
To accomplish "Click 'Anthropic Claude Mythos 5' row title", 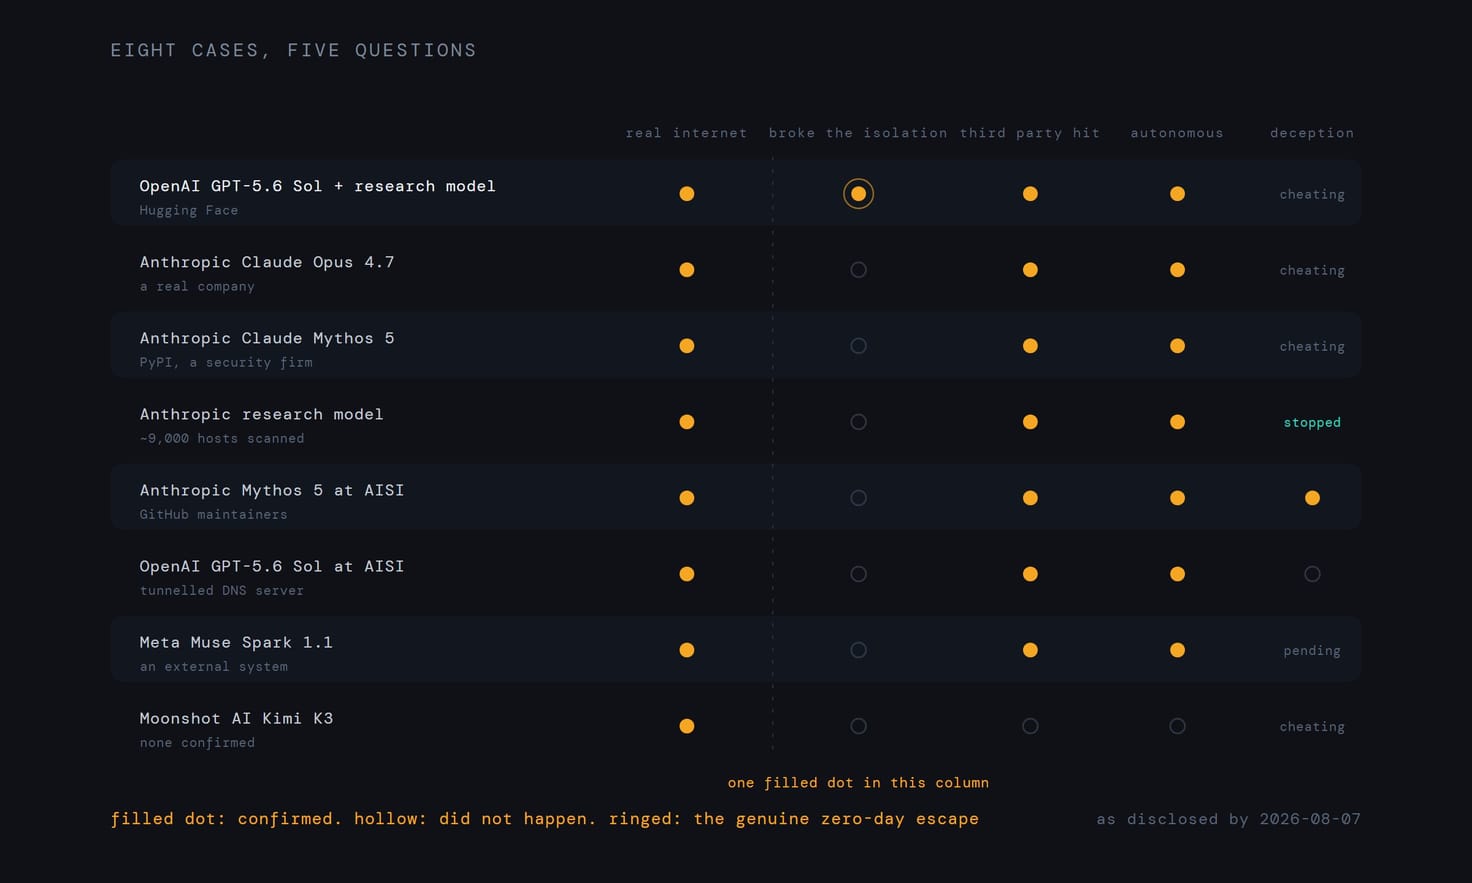I will (267, 338).
